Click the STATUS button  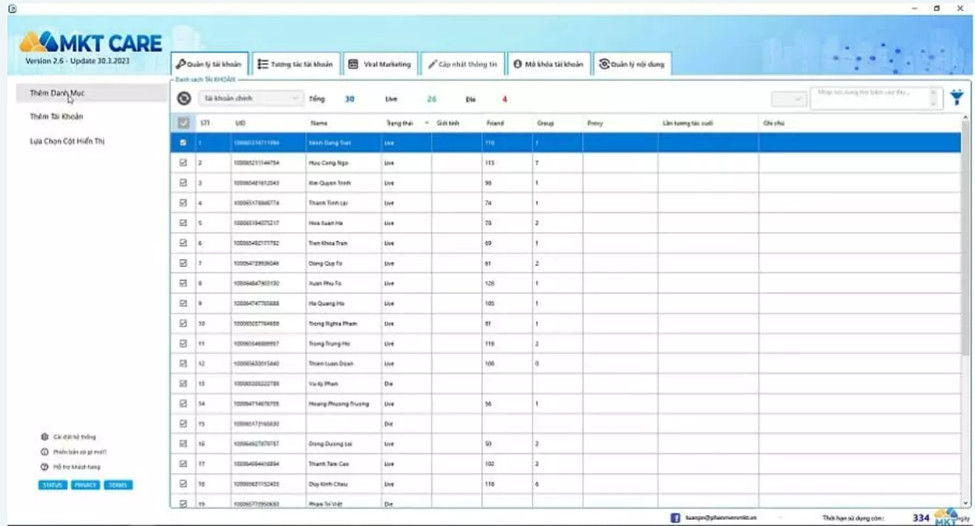pyautogui.click(x=53, y=485)
